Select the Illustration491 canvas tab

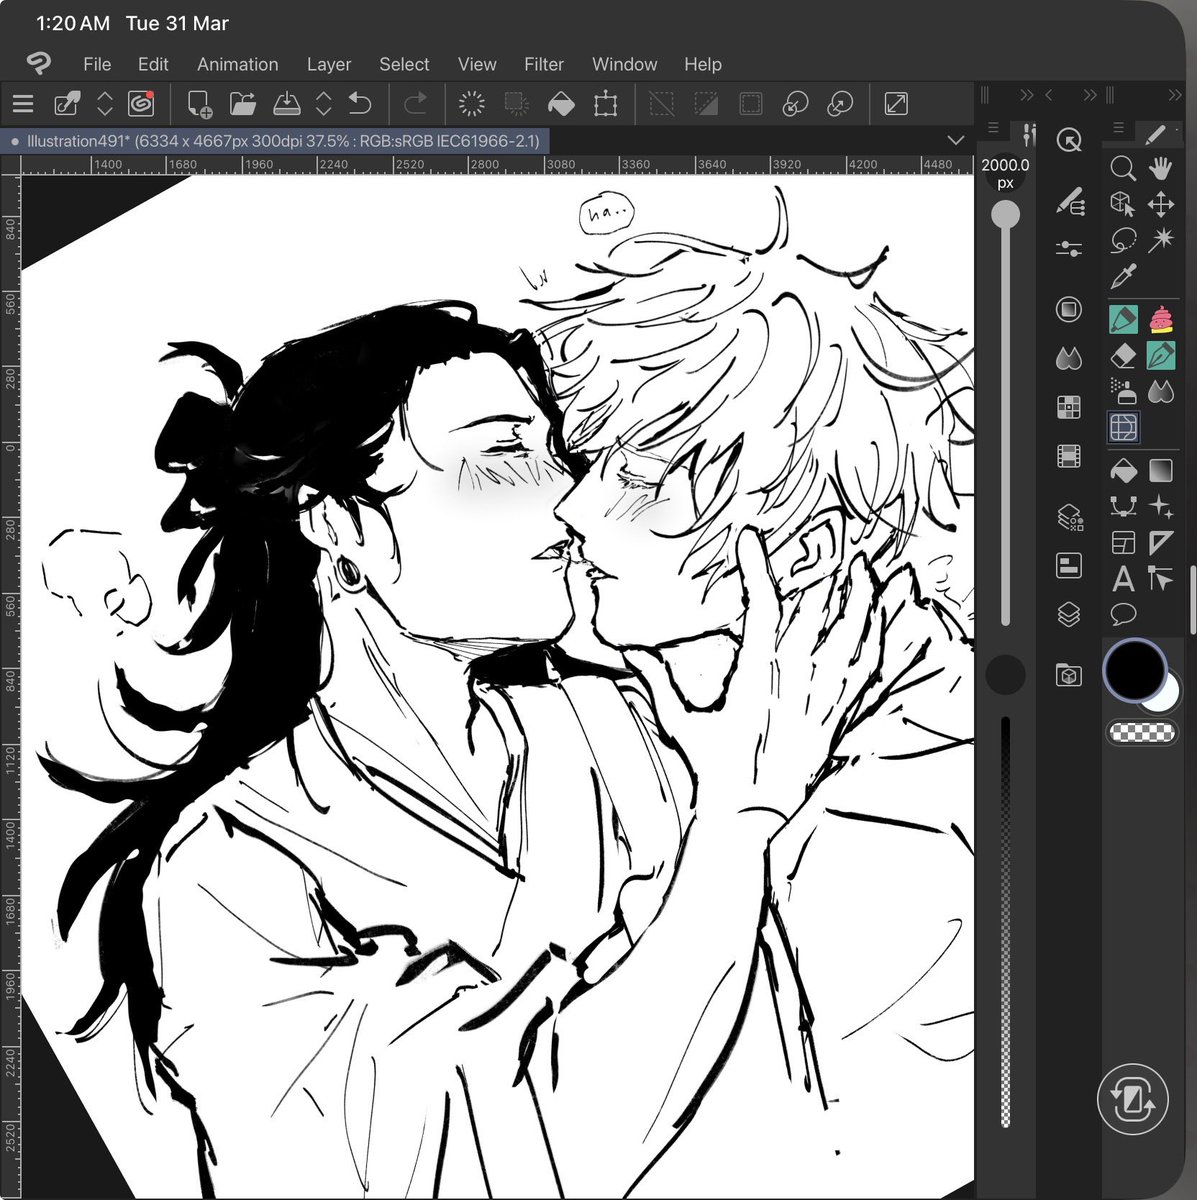pyautogui.click(x=274, y=141)
